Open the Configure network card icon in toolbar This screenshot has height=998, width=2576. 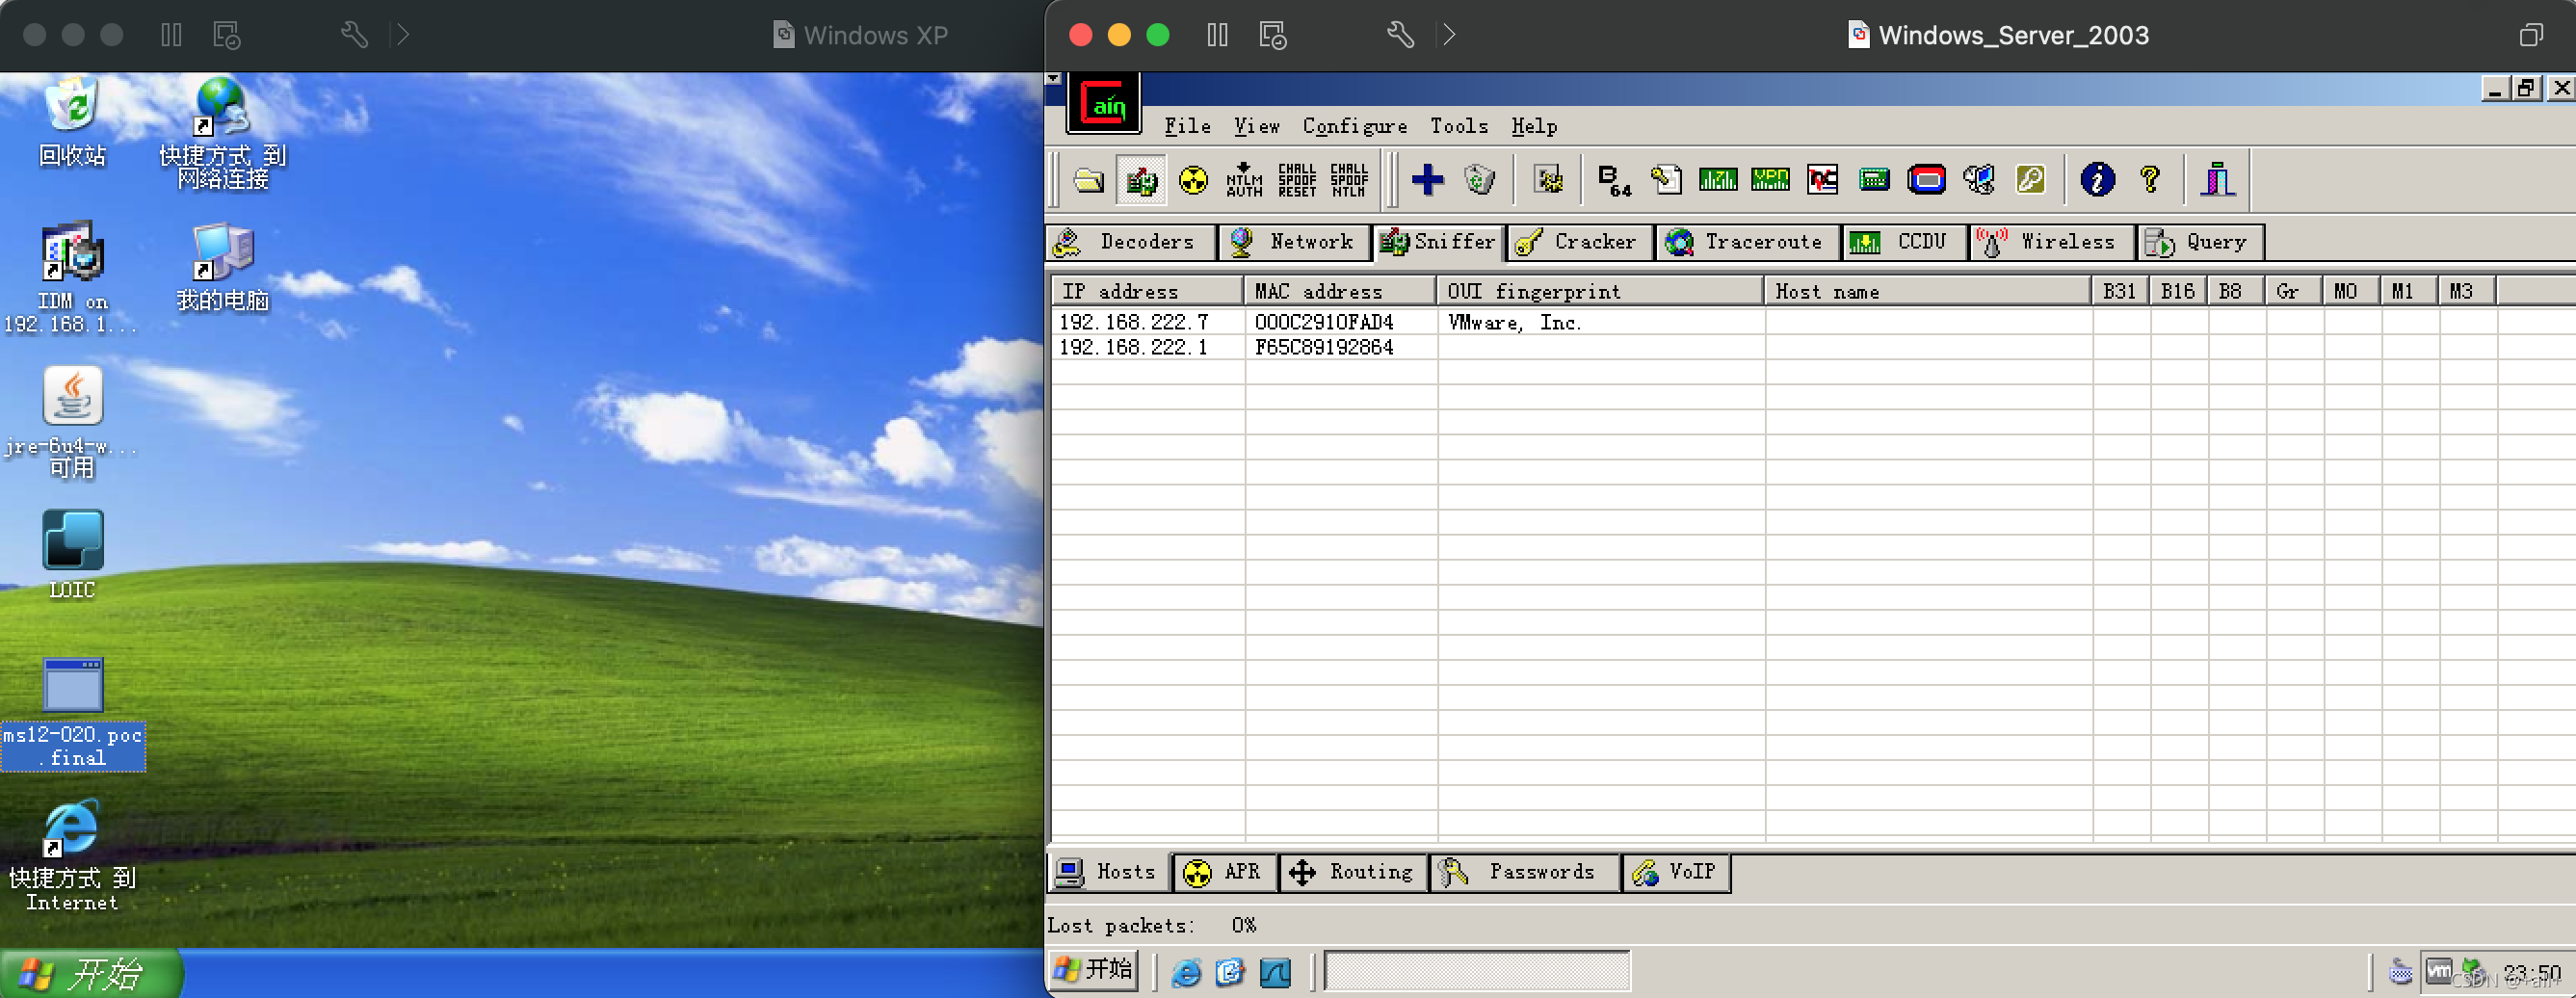click(1548, 180)
